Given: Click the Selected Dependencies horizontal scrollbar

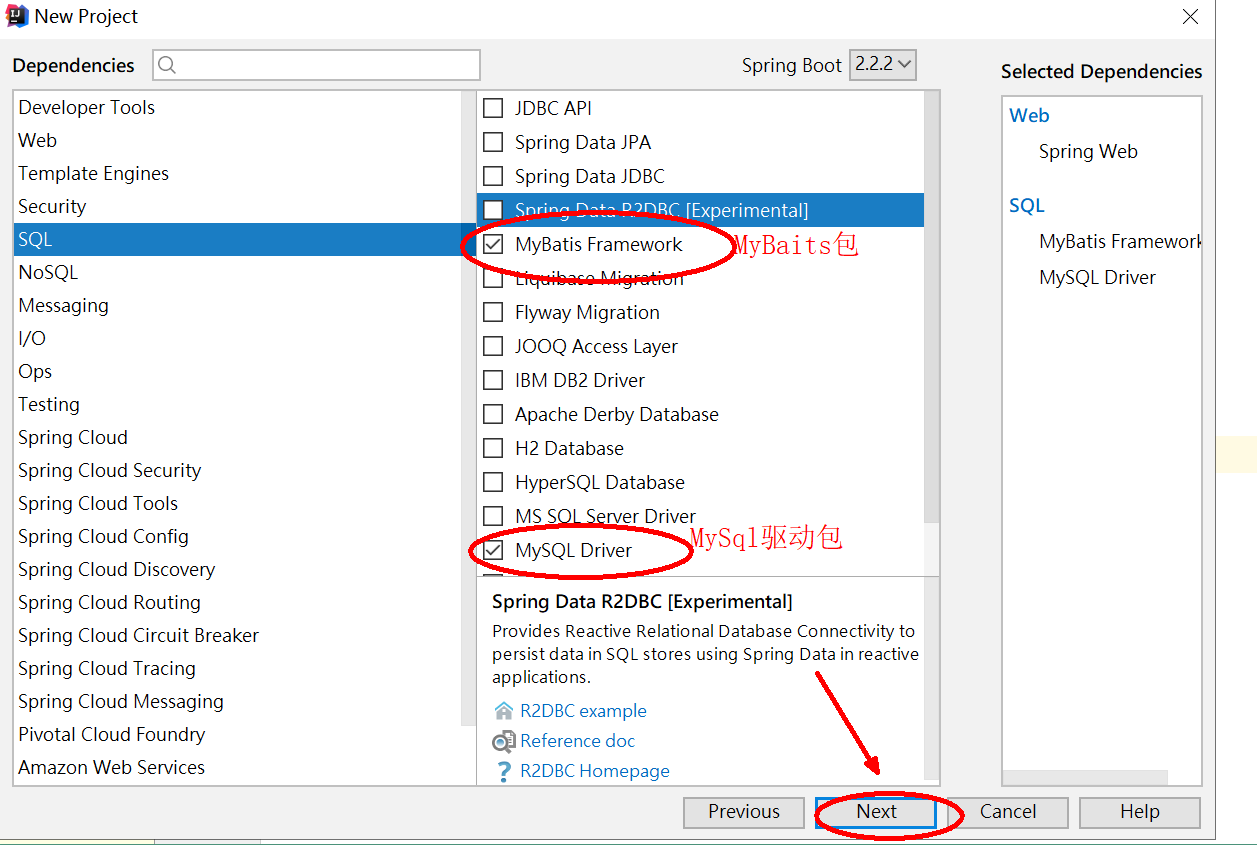Looking at the screenshot, I should 1085,777.
